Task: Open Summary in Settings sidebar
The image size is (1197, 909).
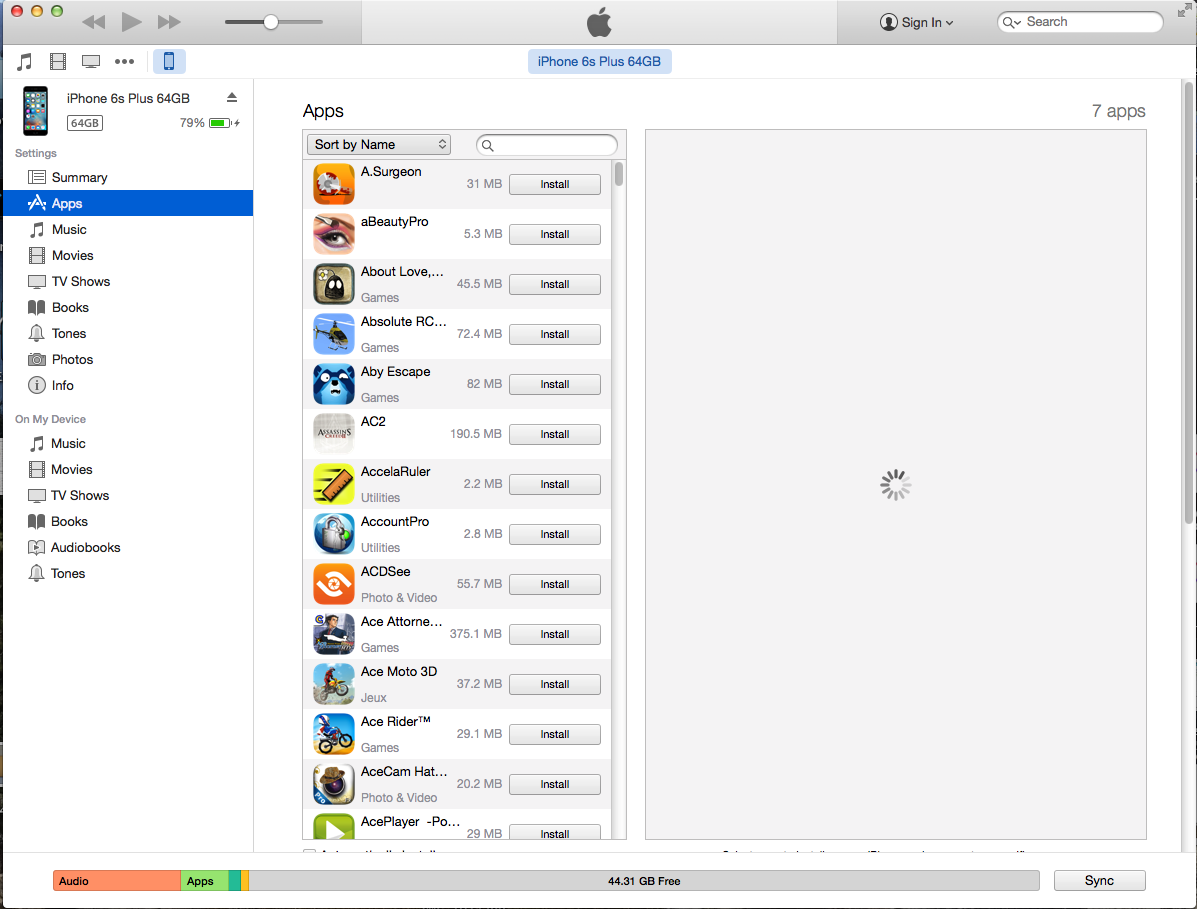Action: 128,177
